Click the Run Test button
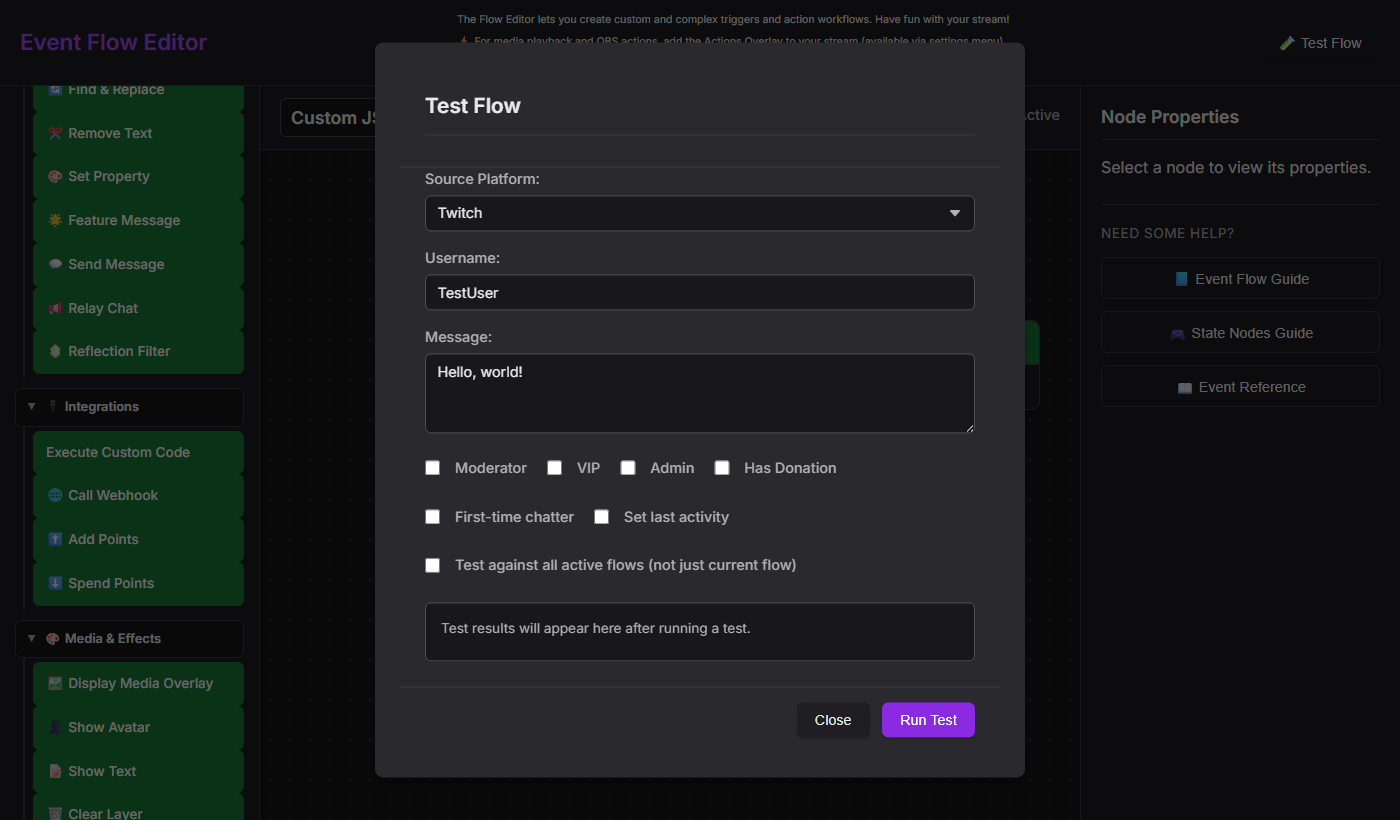 pos(928,719)
